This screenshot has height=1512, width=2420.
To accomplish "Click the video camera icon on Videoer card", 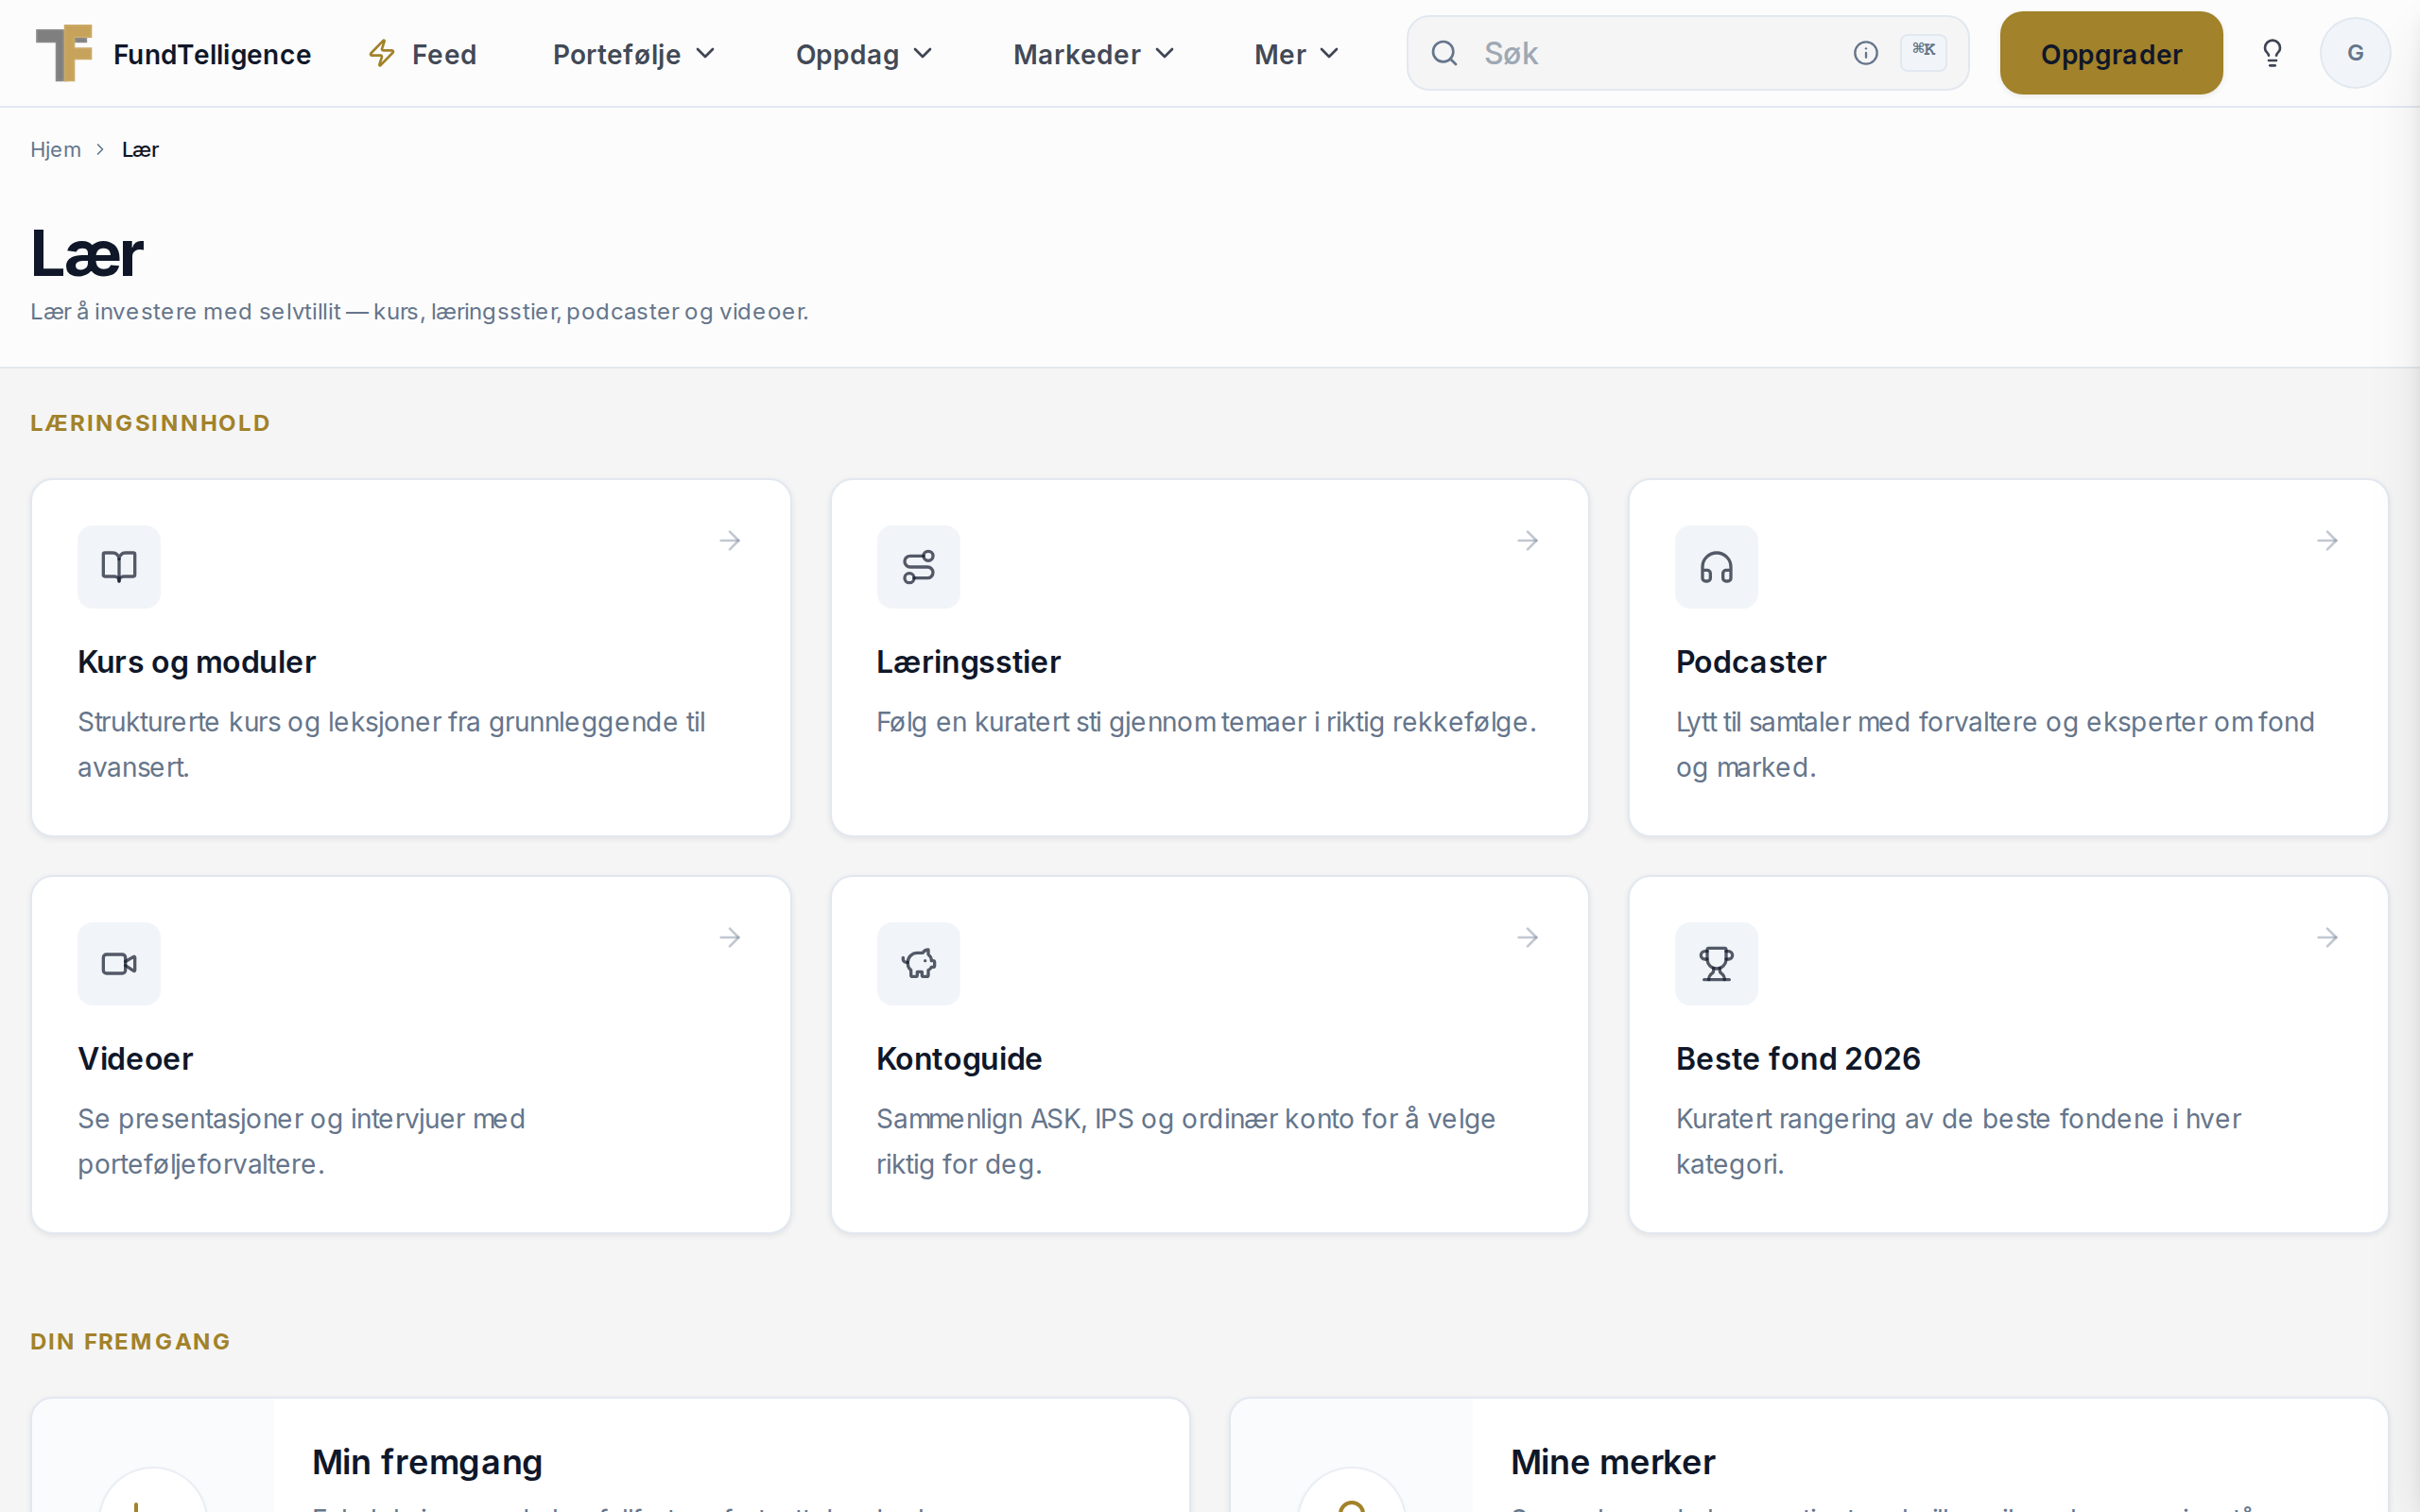I will click(x=119, y=964).
